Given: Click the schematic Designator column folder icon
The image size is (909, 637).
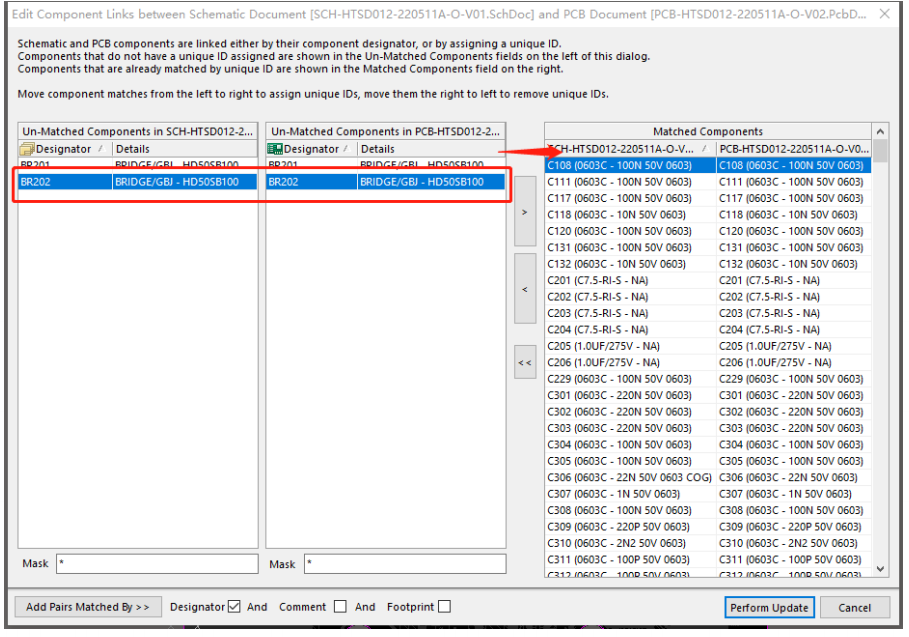Looking at the screenshot, I should coord(28,149).
